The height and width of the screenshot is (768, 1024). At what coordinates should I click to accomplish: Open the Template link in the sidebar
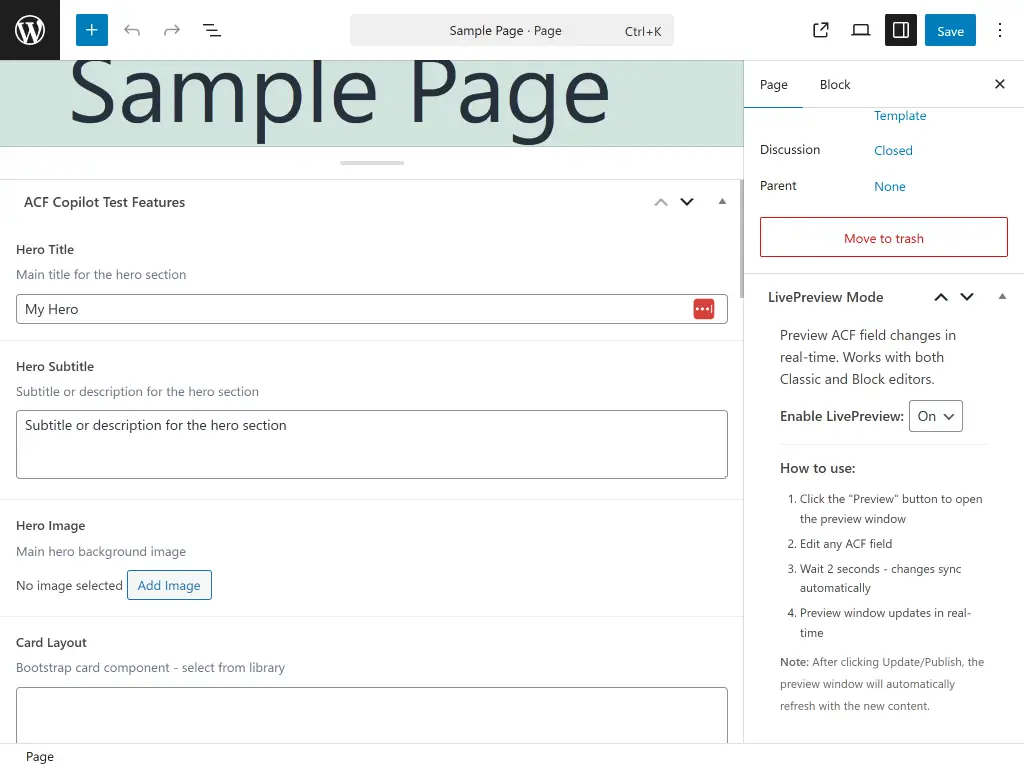pyautogui.click(x=899, y=115)
